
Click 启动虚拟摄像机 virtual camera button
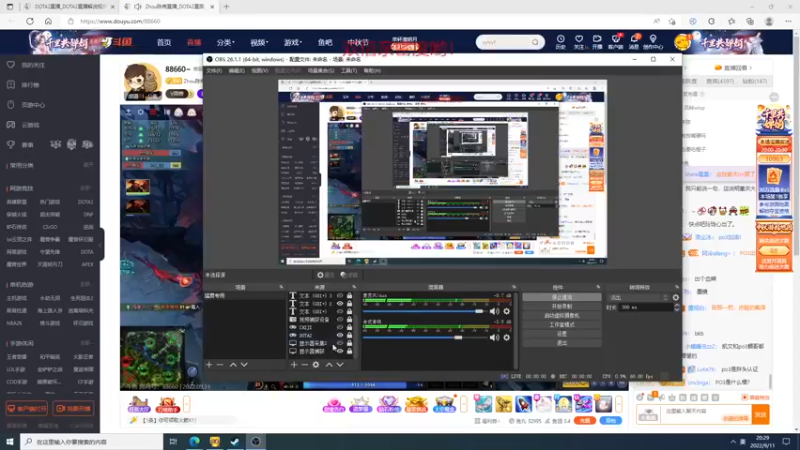click(x=562, y=315)
